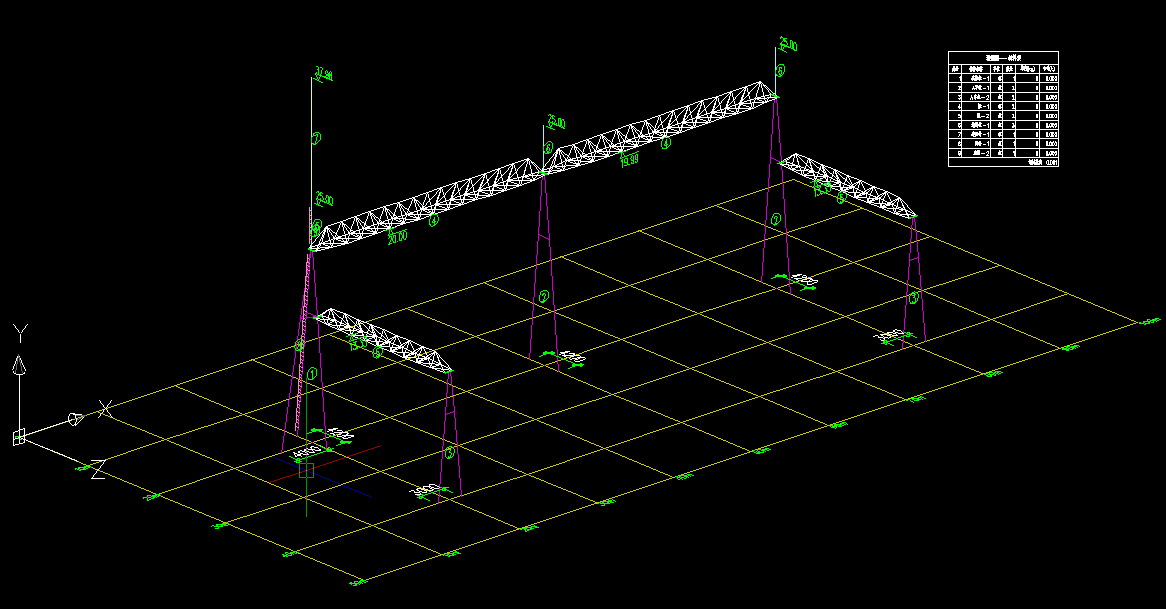
Task: Click the X axis cone arrow on UCS icon
Action: [x=74, y=418]
